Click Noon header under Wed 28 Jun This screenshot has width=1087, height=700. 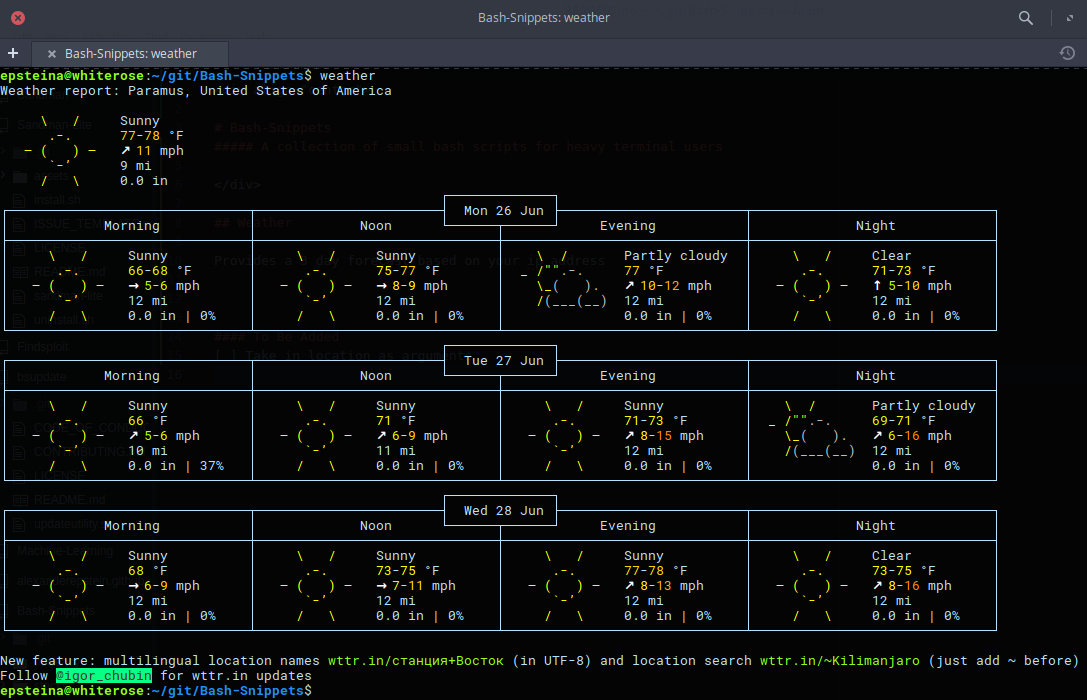[375, 526]
